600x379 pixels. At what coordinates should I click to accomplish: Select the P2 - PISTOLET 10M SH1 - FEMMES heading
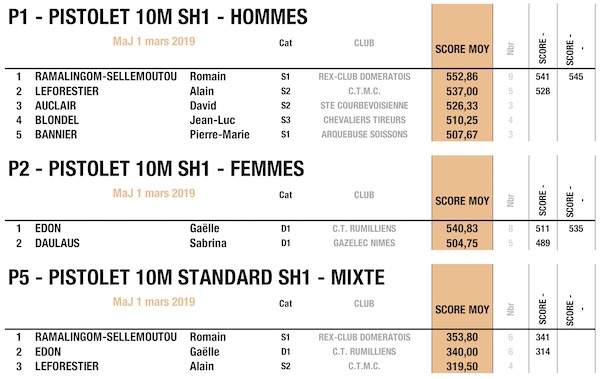point(156,169)
